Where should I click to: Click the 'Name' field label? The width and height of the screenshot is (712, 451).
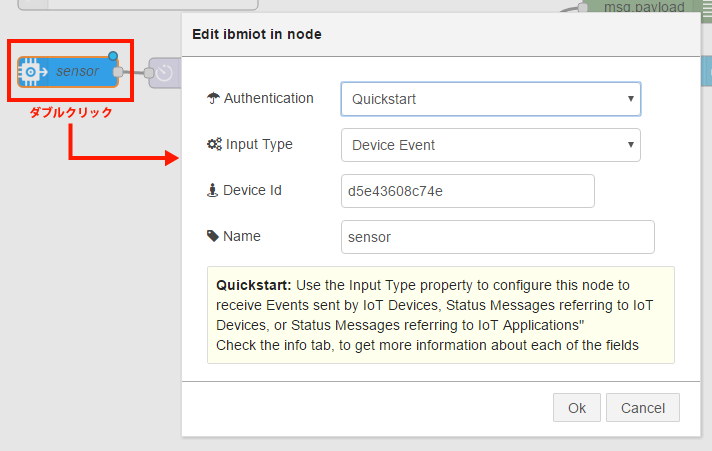point(242,236)
